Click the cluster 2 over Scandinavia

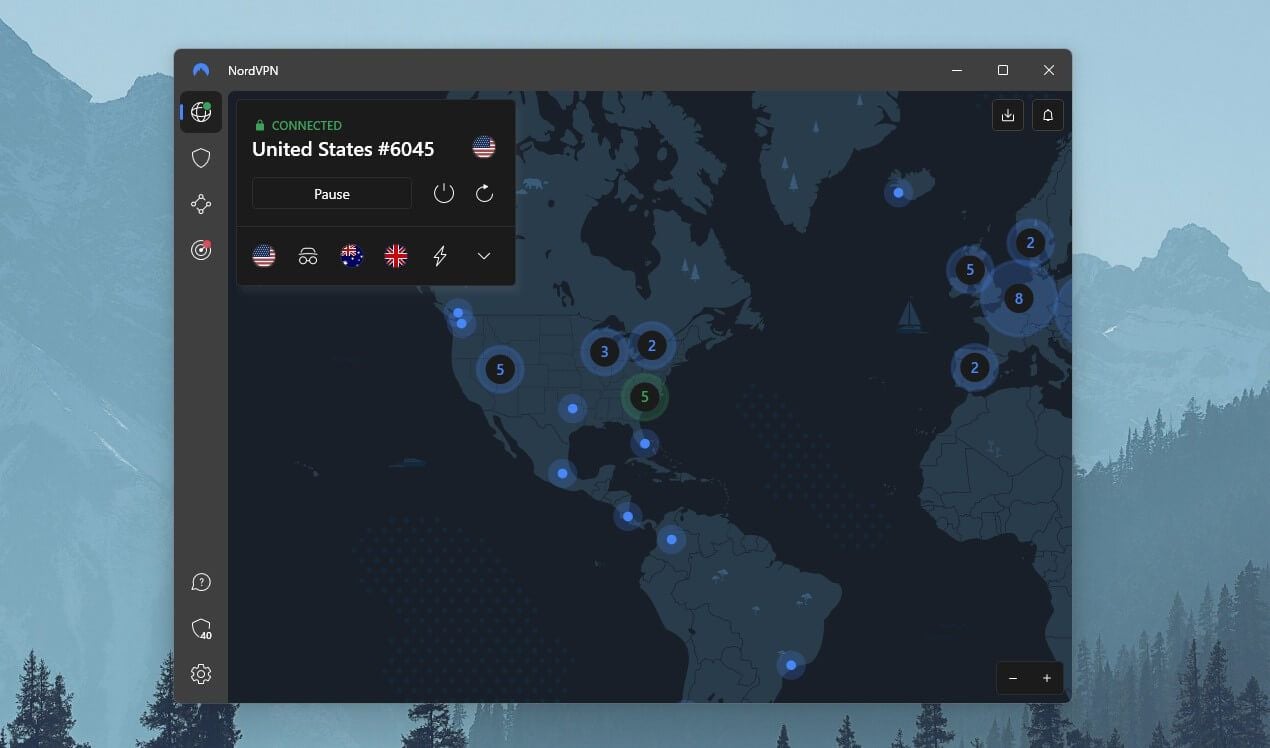1030,243
